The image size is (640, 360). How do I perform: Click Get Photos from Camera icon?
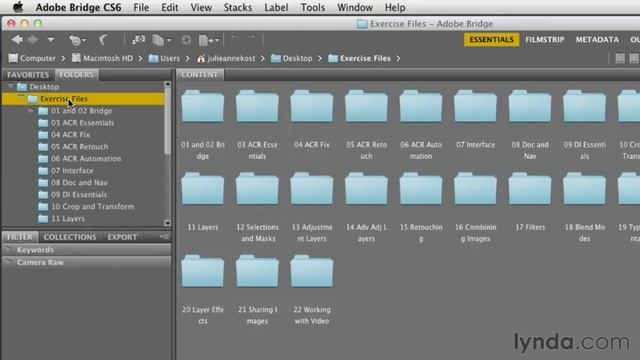pos(138,40)
